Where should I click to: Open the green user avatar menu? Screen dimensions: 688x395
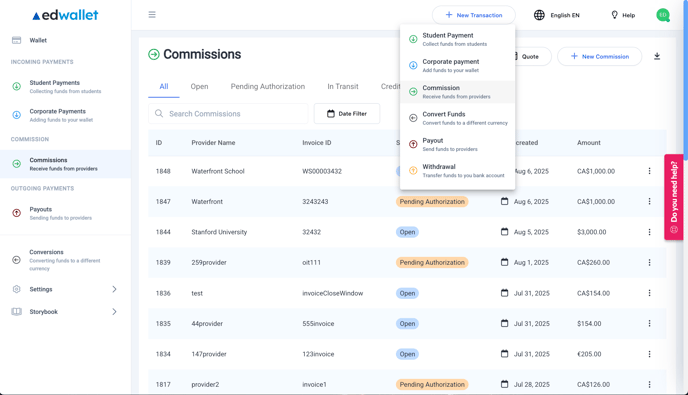click(663, 15)
